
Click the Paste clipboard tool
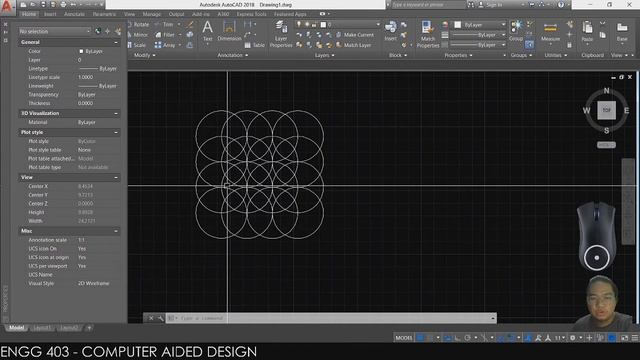(587, 32)
